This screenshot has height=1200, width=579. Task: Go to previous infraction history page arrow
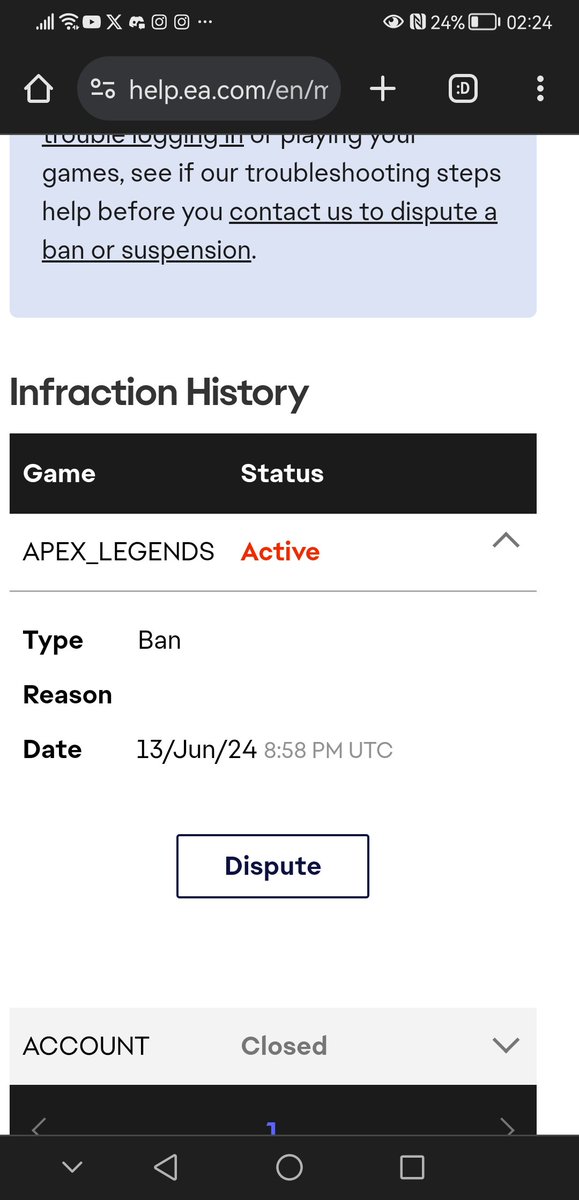(x=38, y=1127)
